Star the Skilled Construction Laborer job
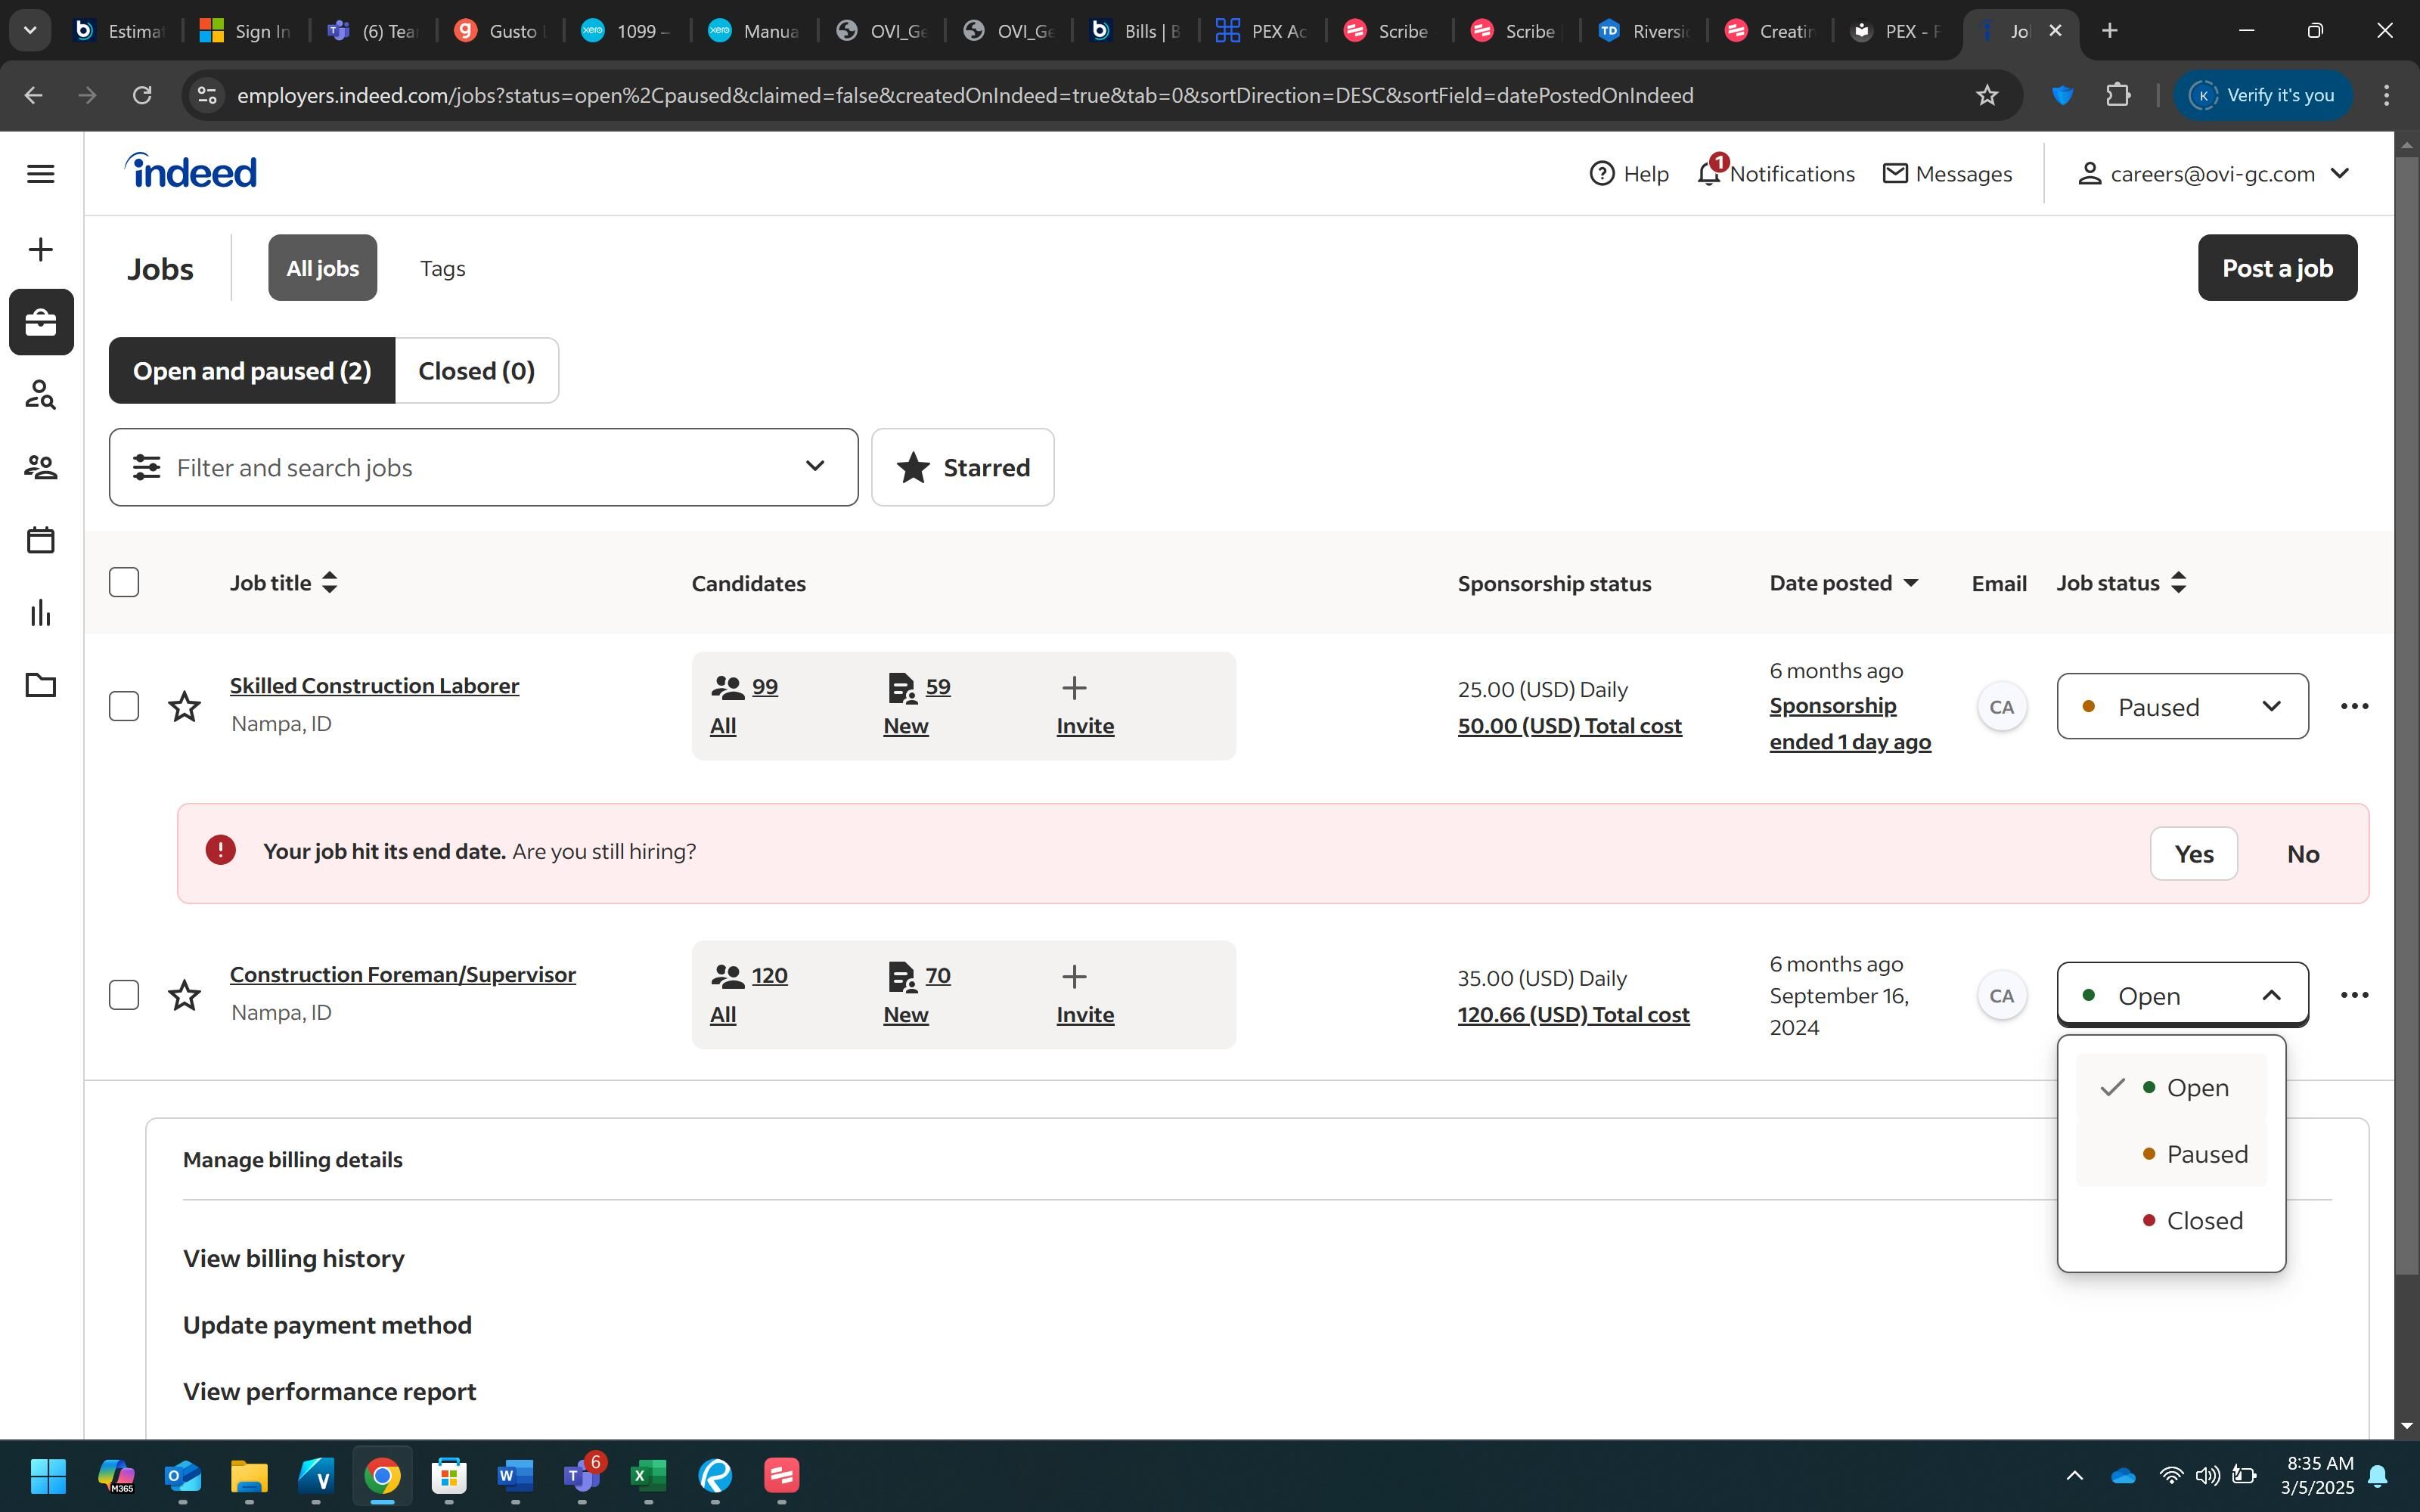The height and width of the screenshot is (1512, 2420). pyautogui.click(x=184, y=707)
